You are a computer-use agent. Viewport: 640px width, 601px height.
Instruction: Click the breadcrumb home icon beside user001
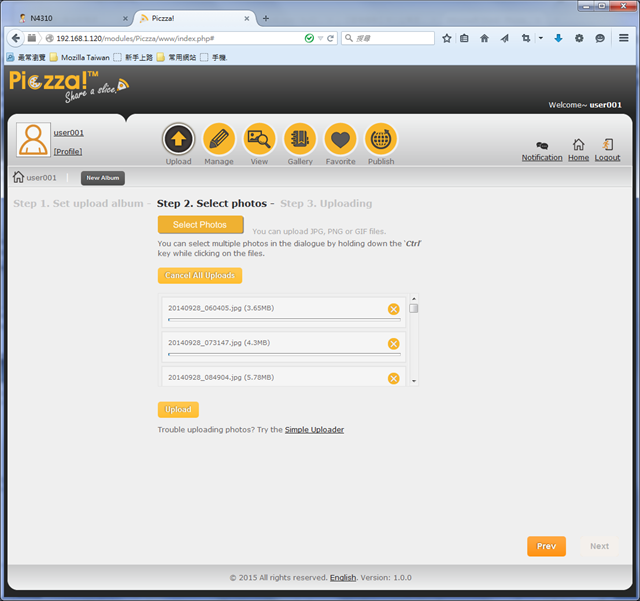(x=18, y=177)
